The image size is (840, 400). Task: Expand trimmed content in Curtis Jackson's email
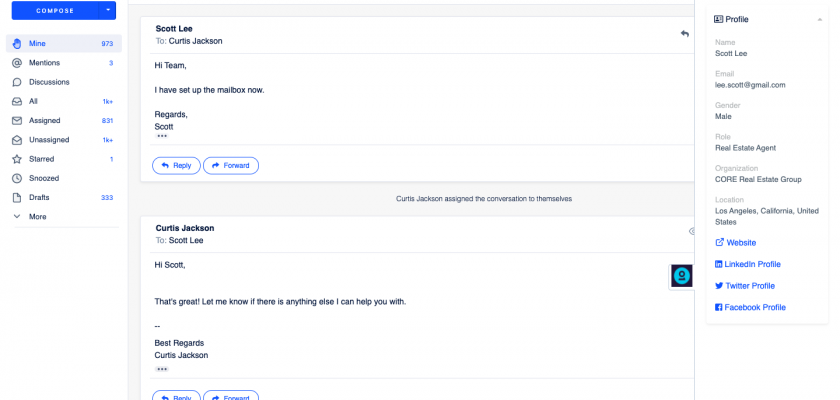(x=162, y=369)
